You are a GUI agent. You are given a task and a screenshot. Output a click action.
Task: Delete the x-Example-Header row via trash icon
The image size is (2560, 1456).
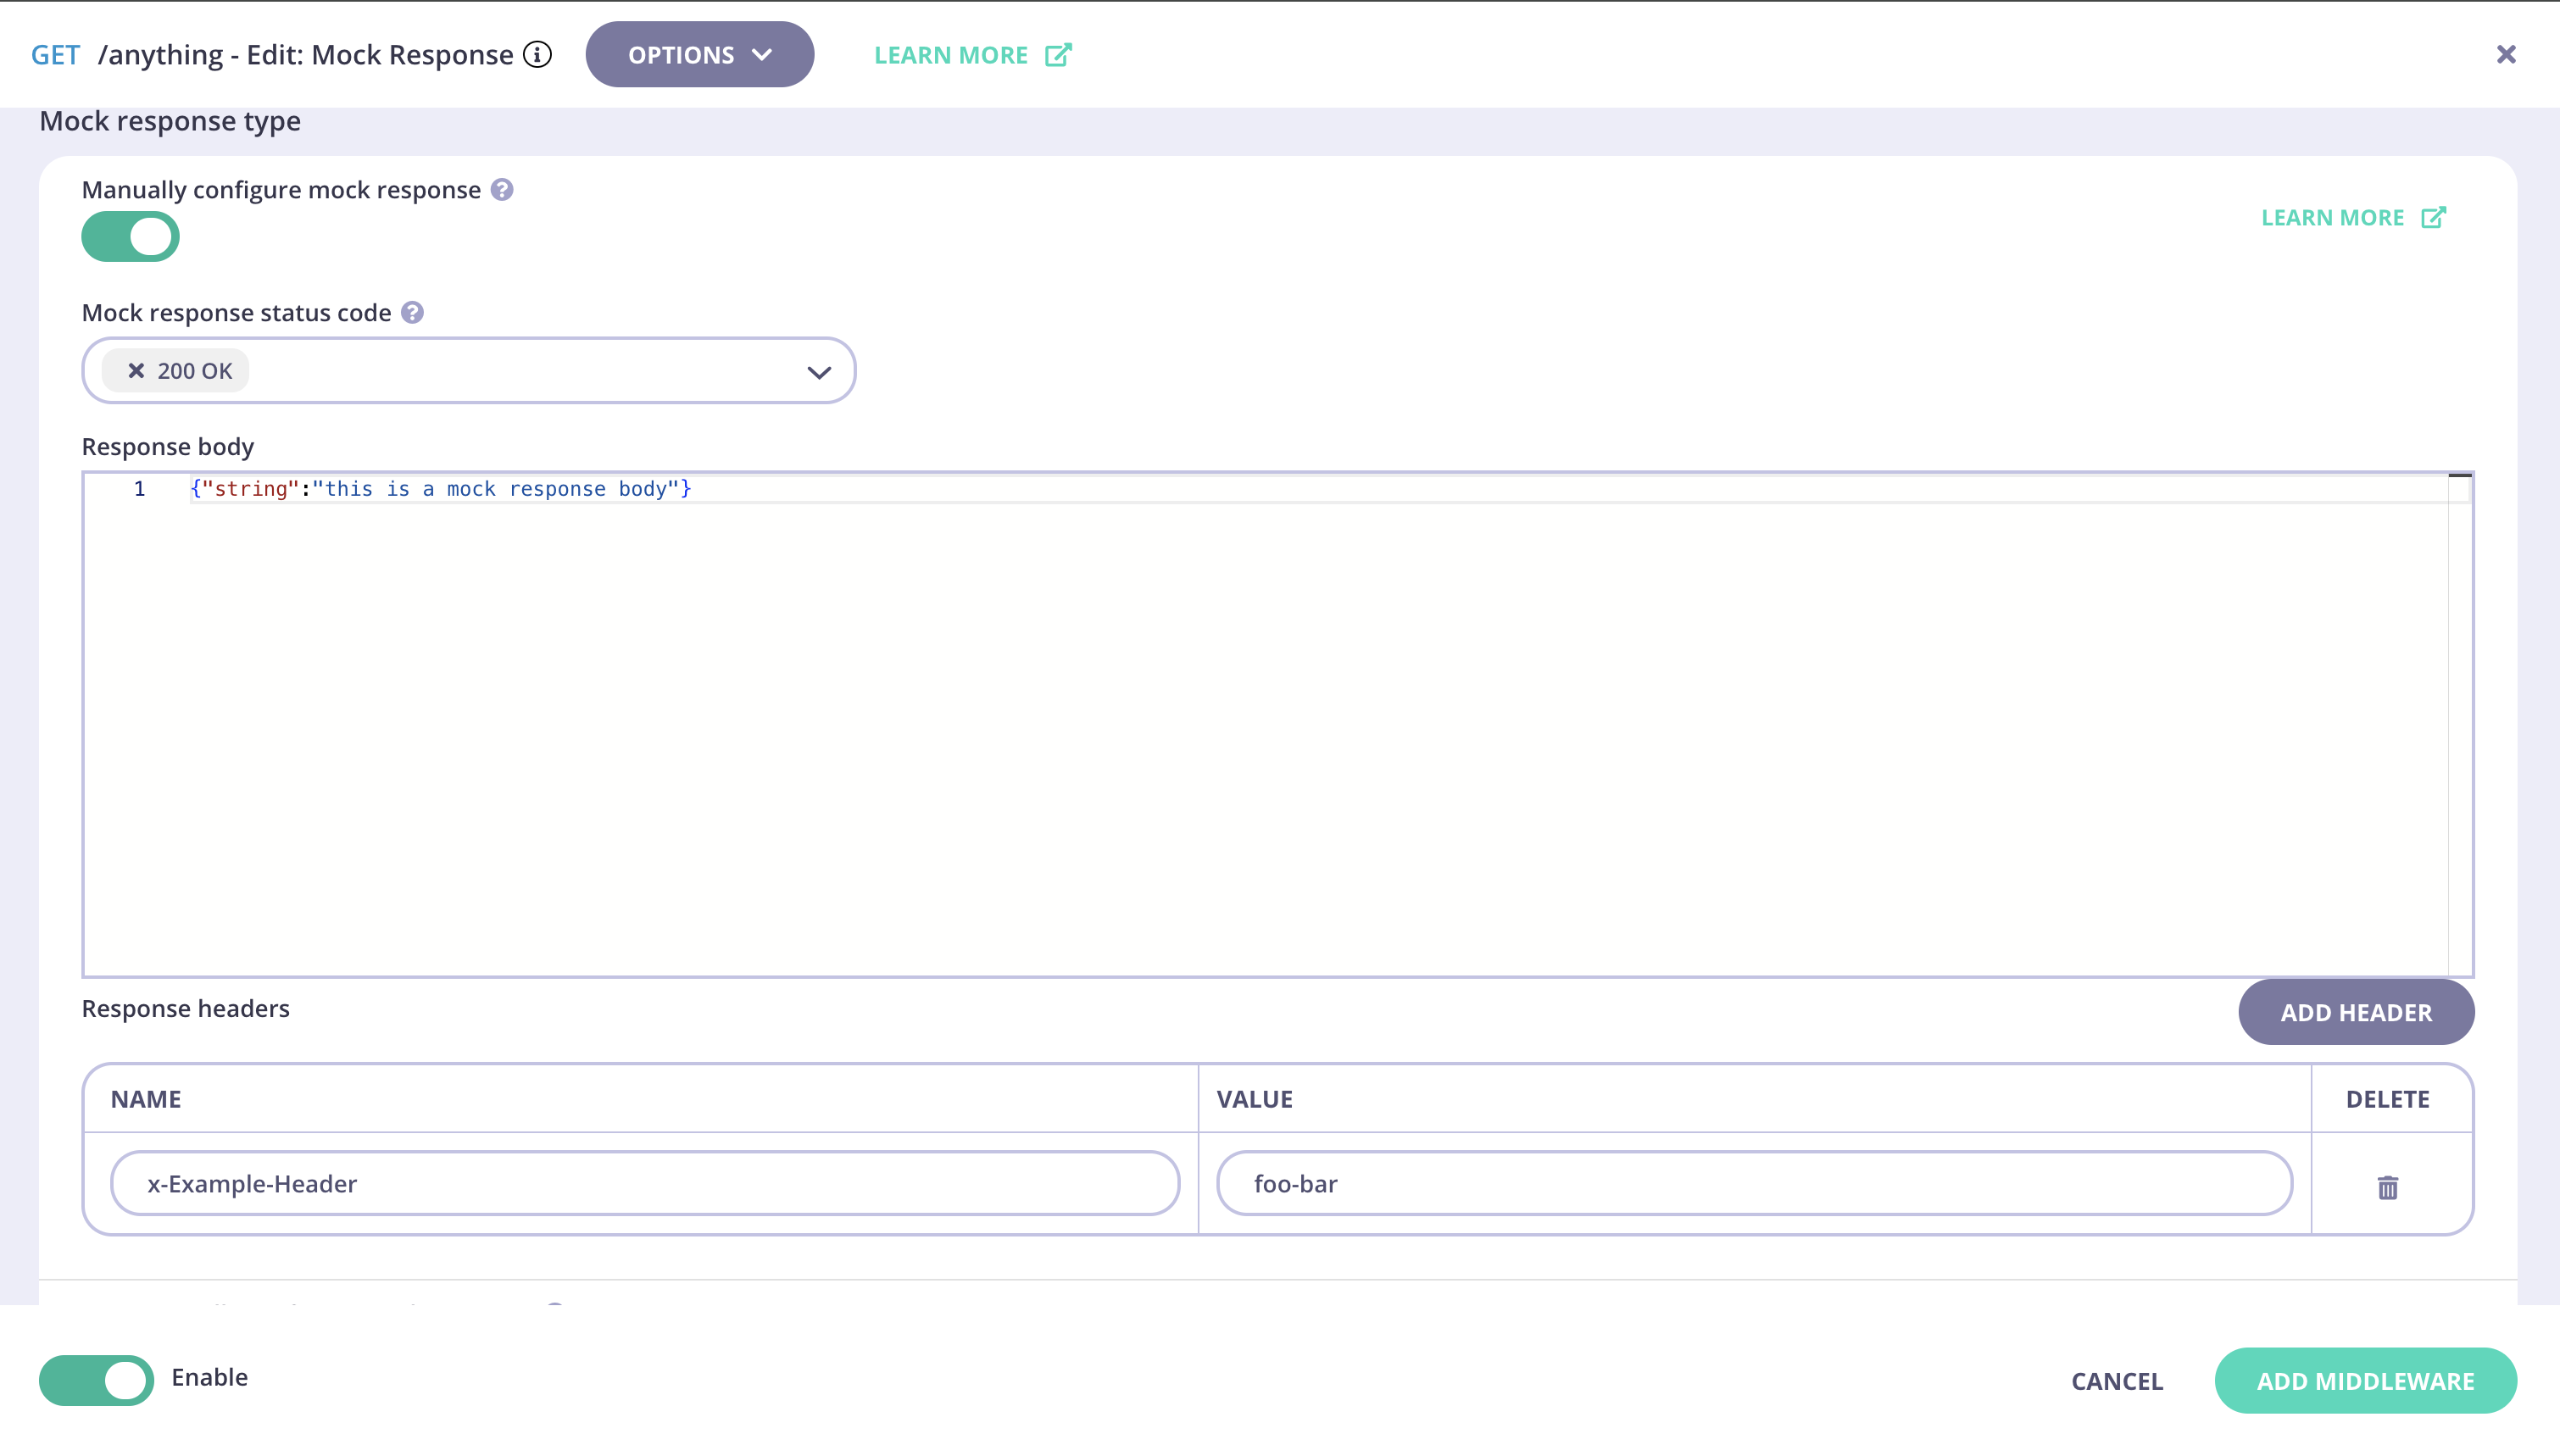coord(2387,1188)
